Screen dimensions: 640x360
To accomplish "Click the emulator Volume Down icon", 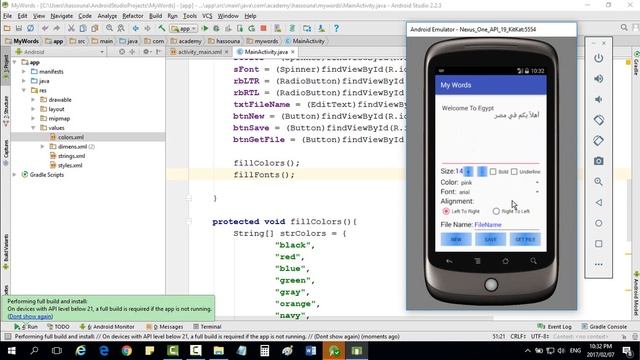I will tap(598, 100).
